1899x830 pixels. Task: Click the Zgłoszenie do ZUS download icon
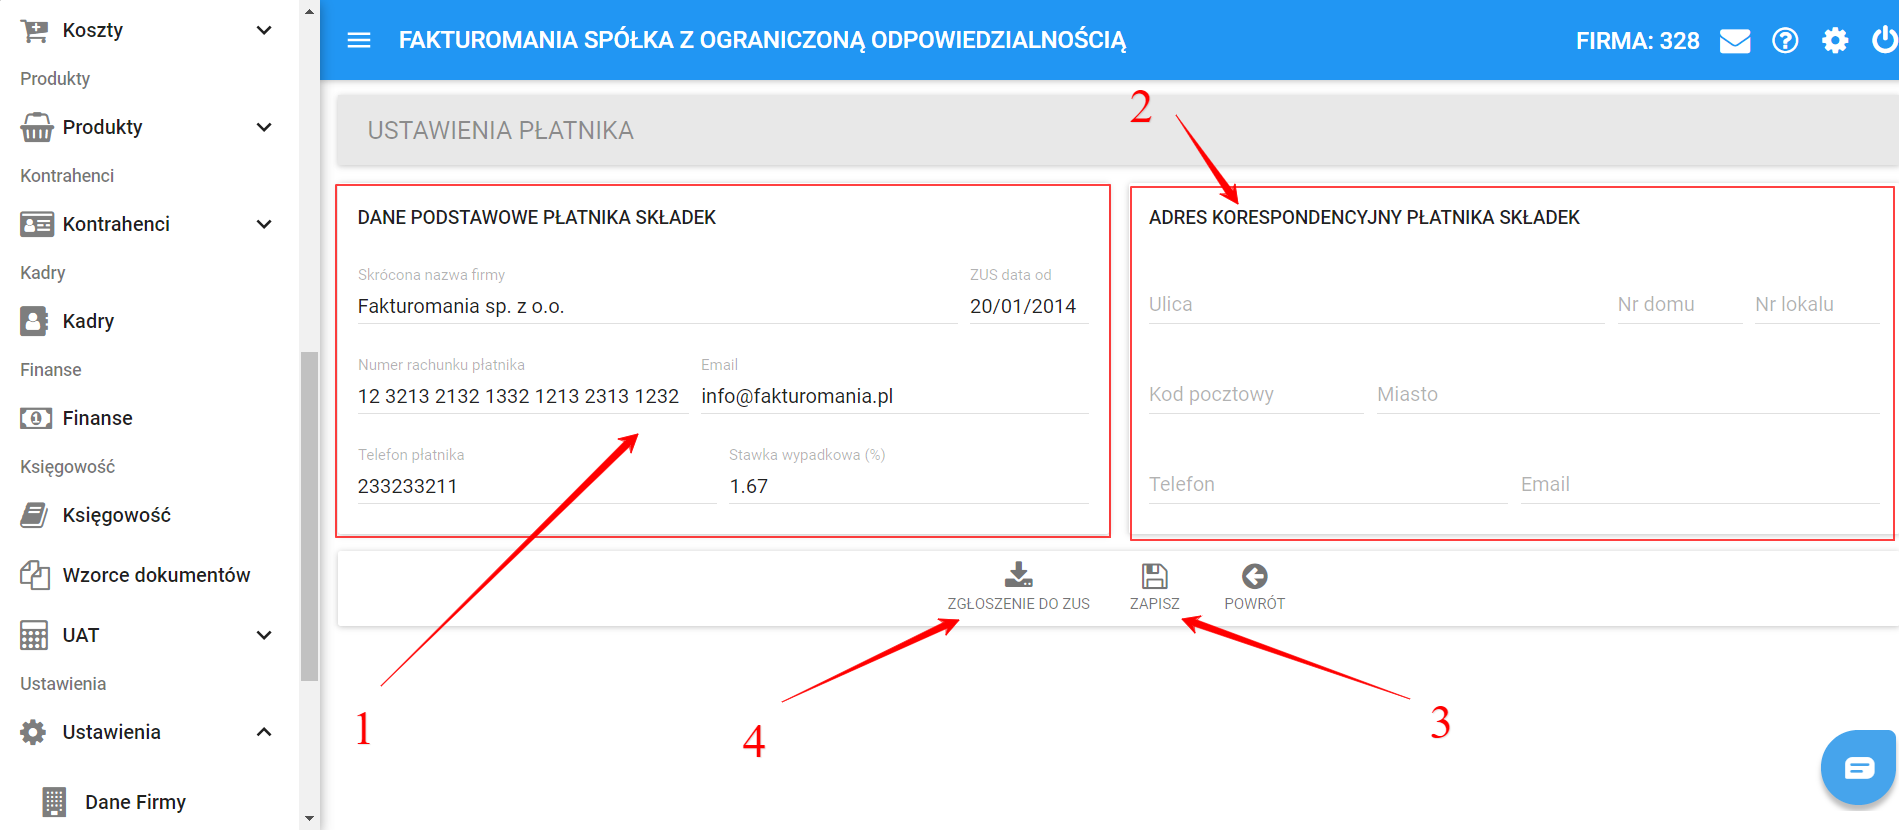pos(1018,575)
